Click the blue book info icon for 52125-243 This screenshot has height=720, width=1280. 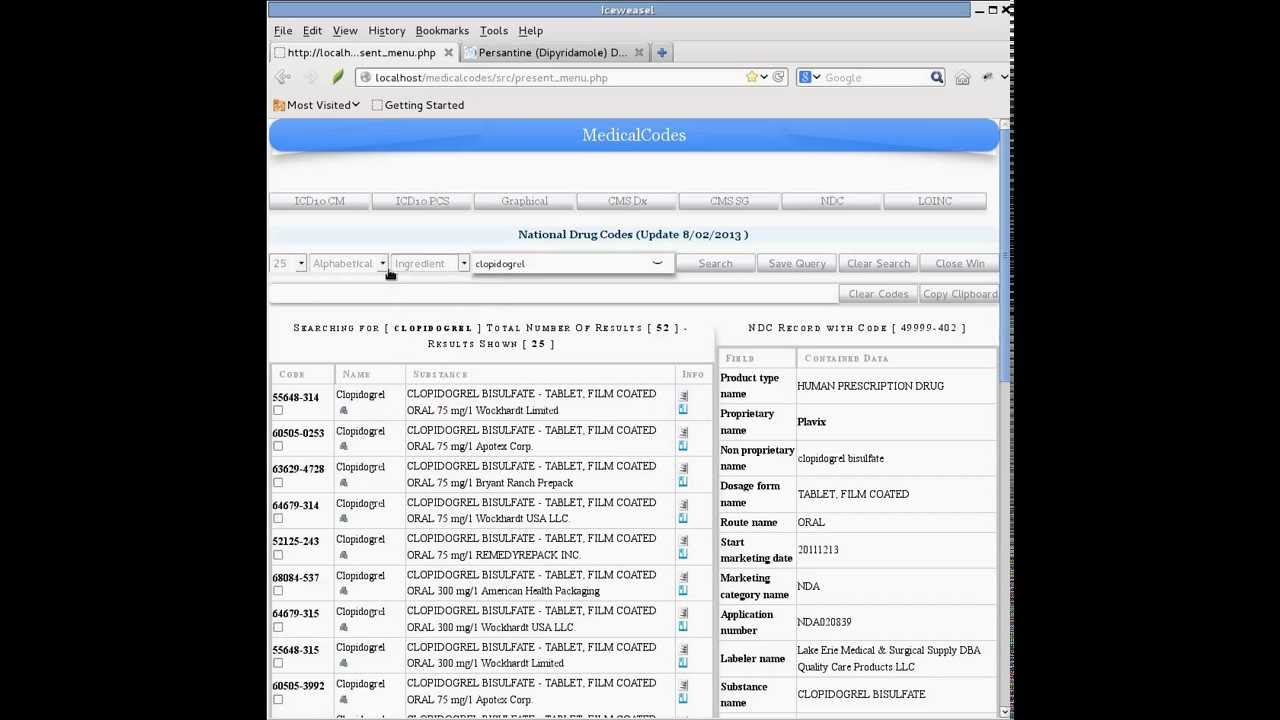684,554
